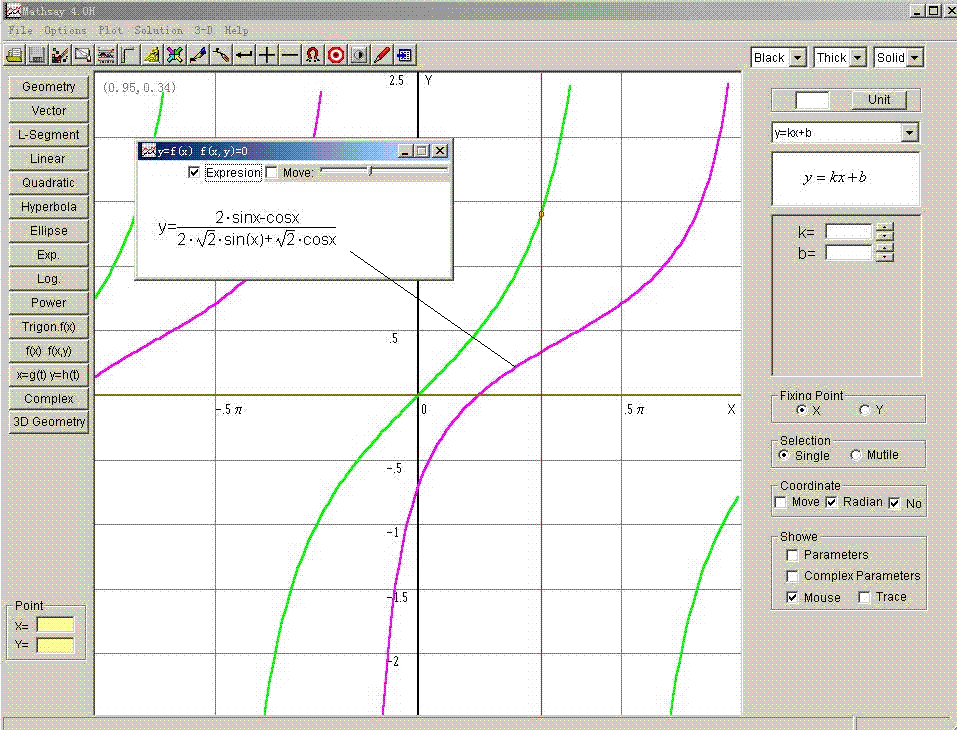Viewport: 957px width, 730px height.
Task: Click the Unit button
Action: (x=879, y=99)
